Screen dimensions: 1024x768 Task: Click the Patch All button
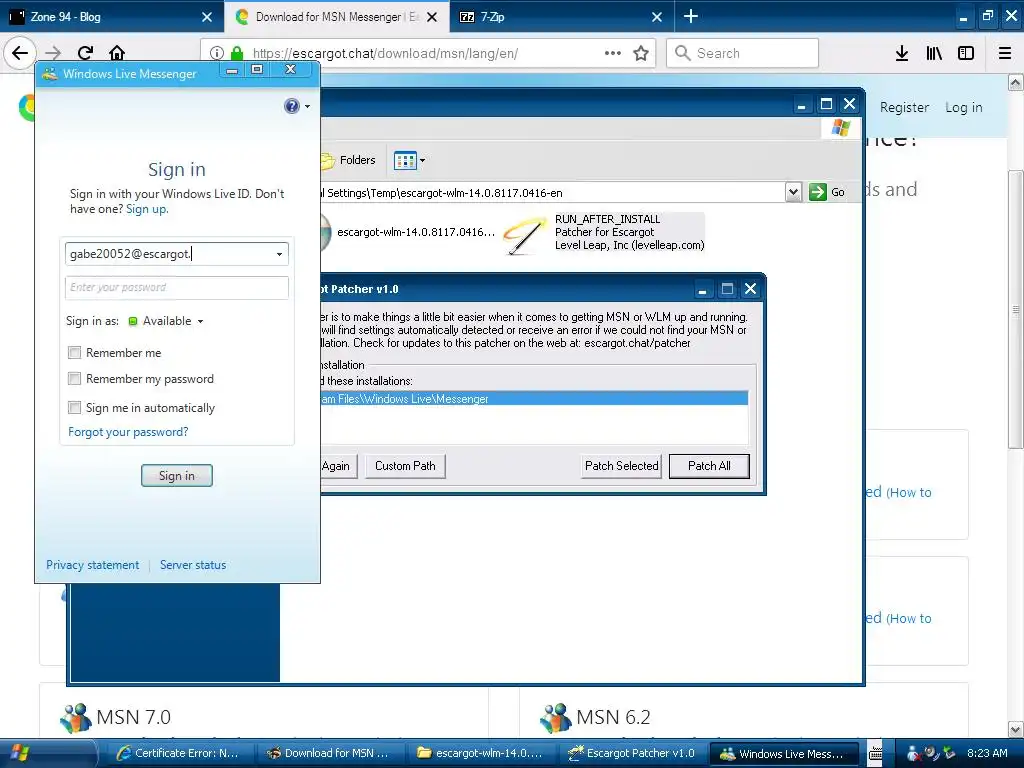click(x=709, y=466)
